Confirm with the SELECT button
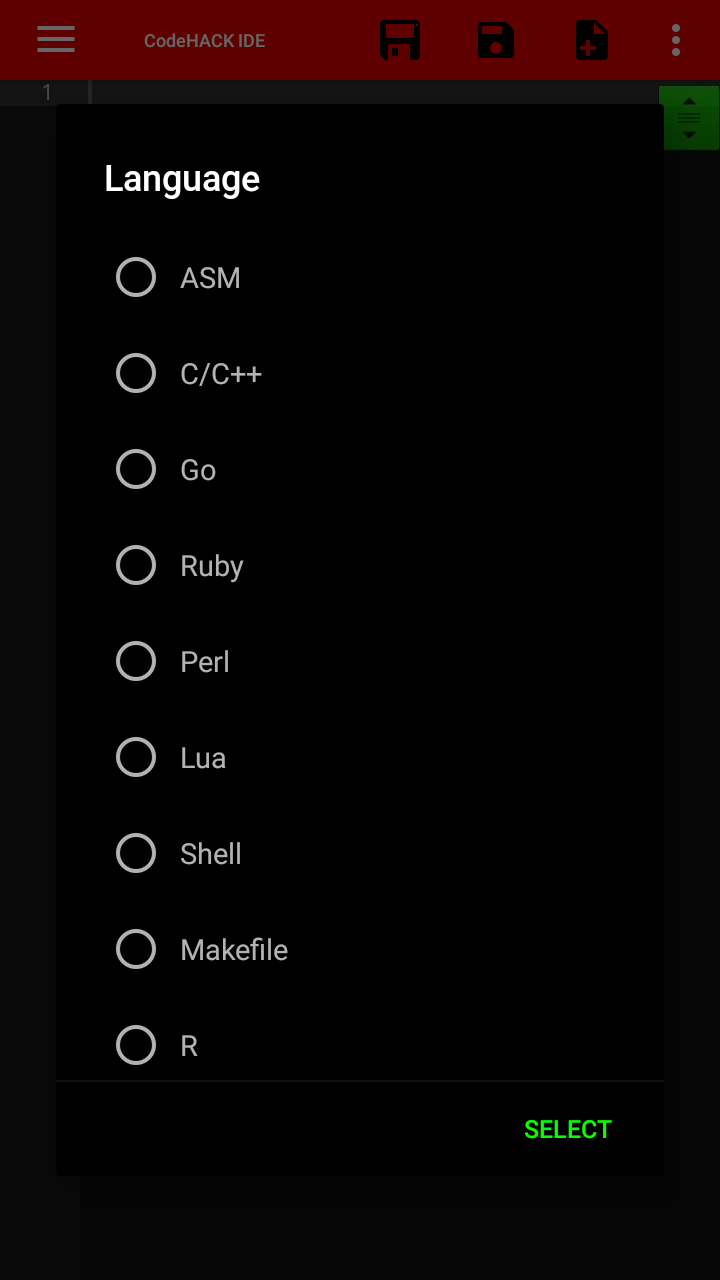This screenshot has height=1280, width=720. coord(567,1129)
